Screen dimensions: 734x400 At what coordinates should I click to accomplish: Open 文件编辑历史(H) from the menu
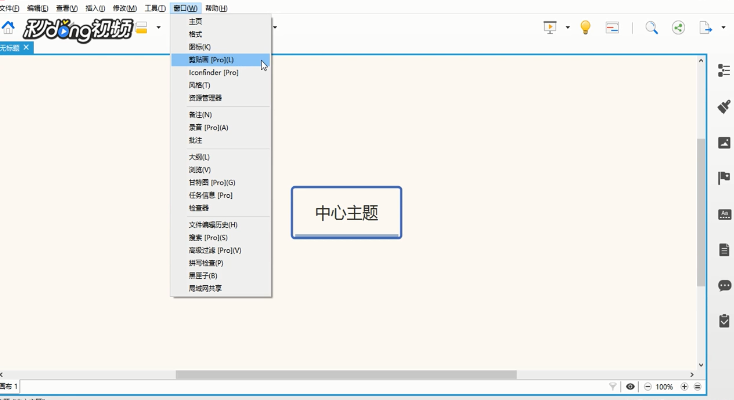tap(220, 225)
